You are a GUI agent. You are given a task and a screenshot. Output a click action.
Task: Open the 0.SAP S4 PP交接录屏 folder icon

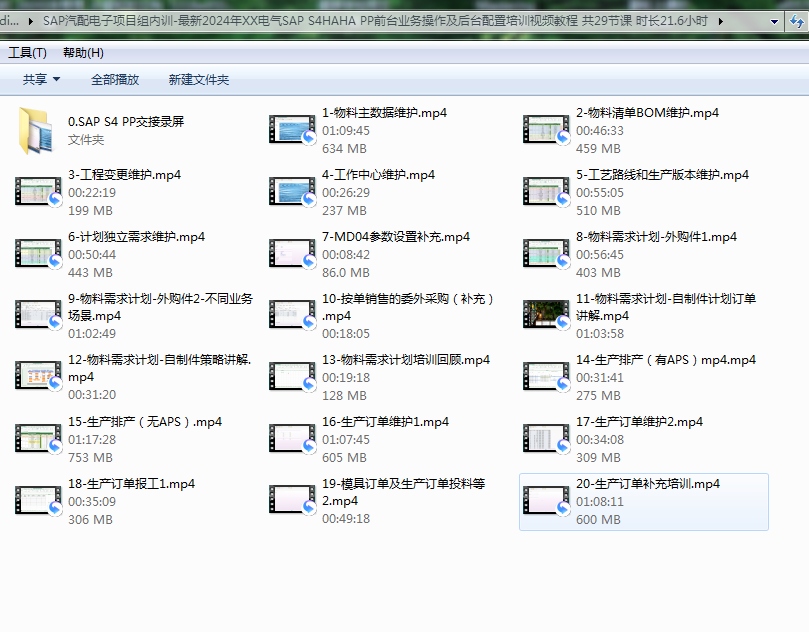click(x=38, y=131)
